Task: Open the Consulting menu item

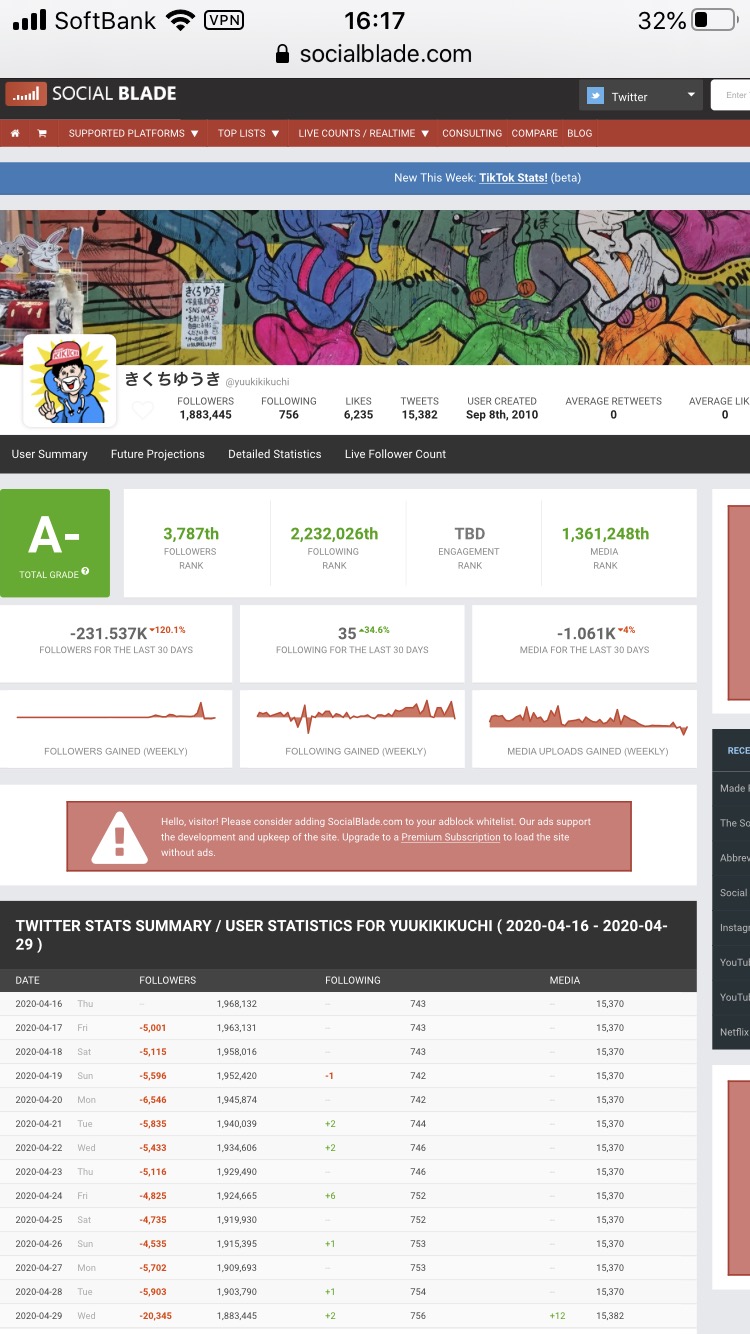Action: pos(472,133)
